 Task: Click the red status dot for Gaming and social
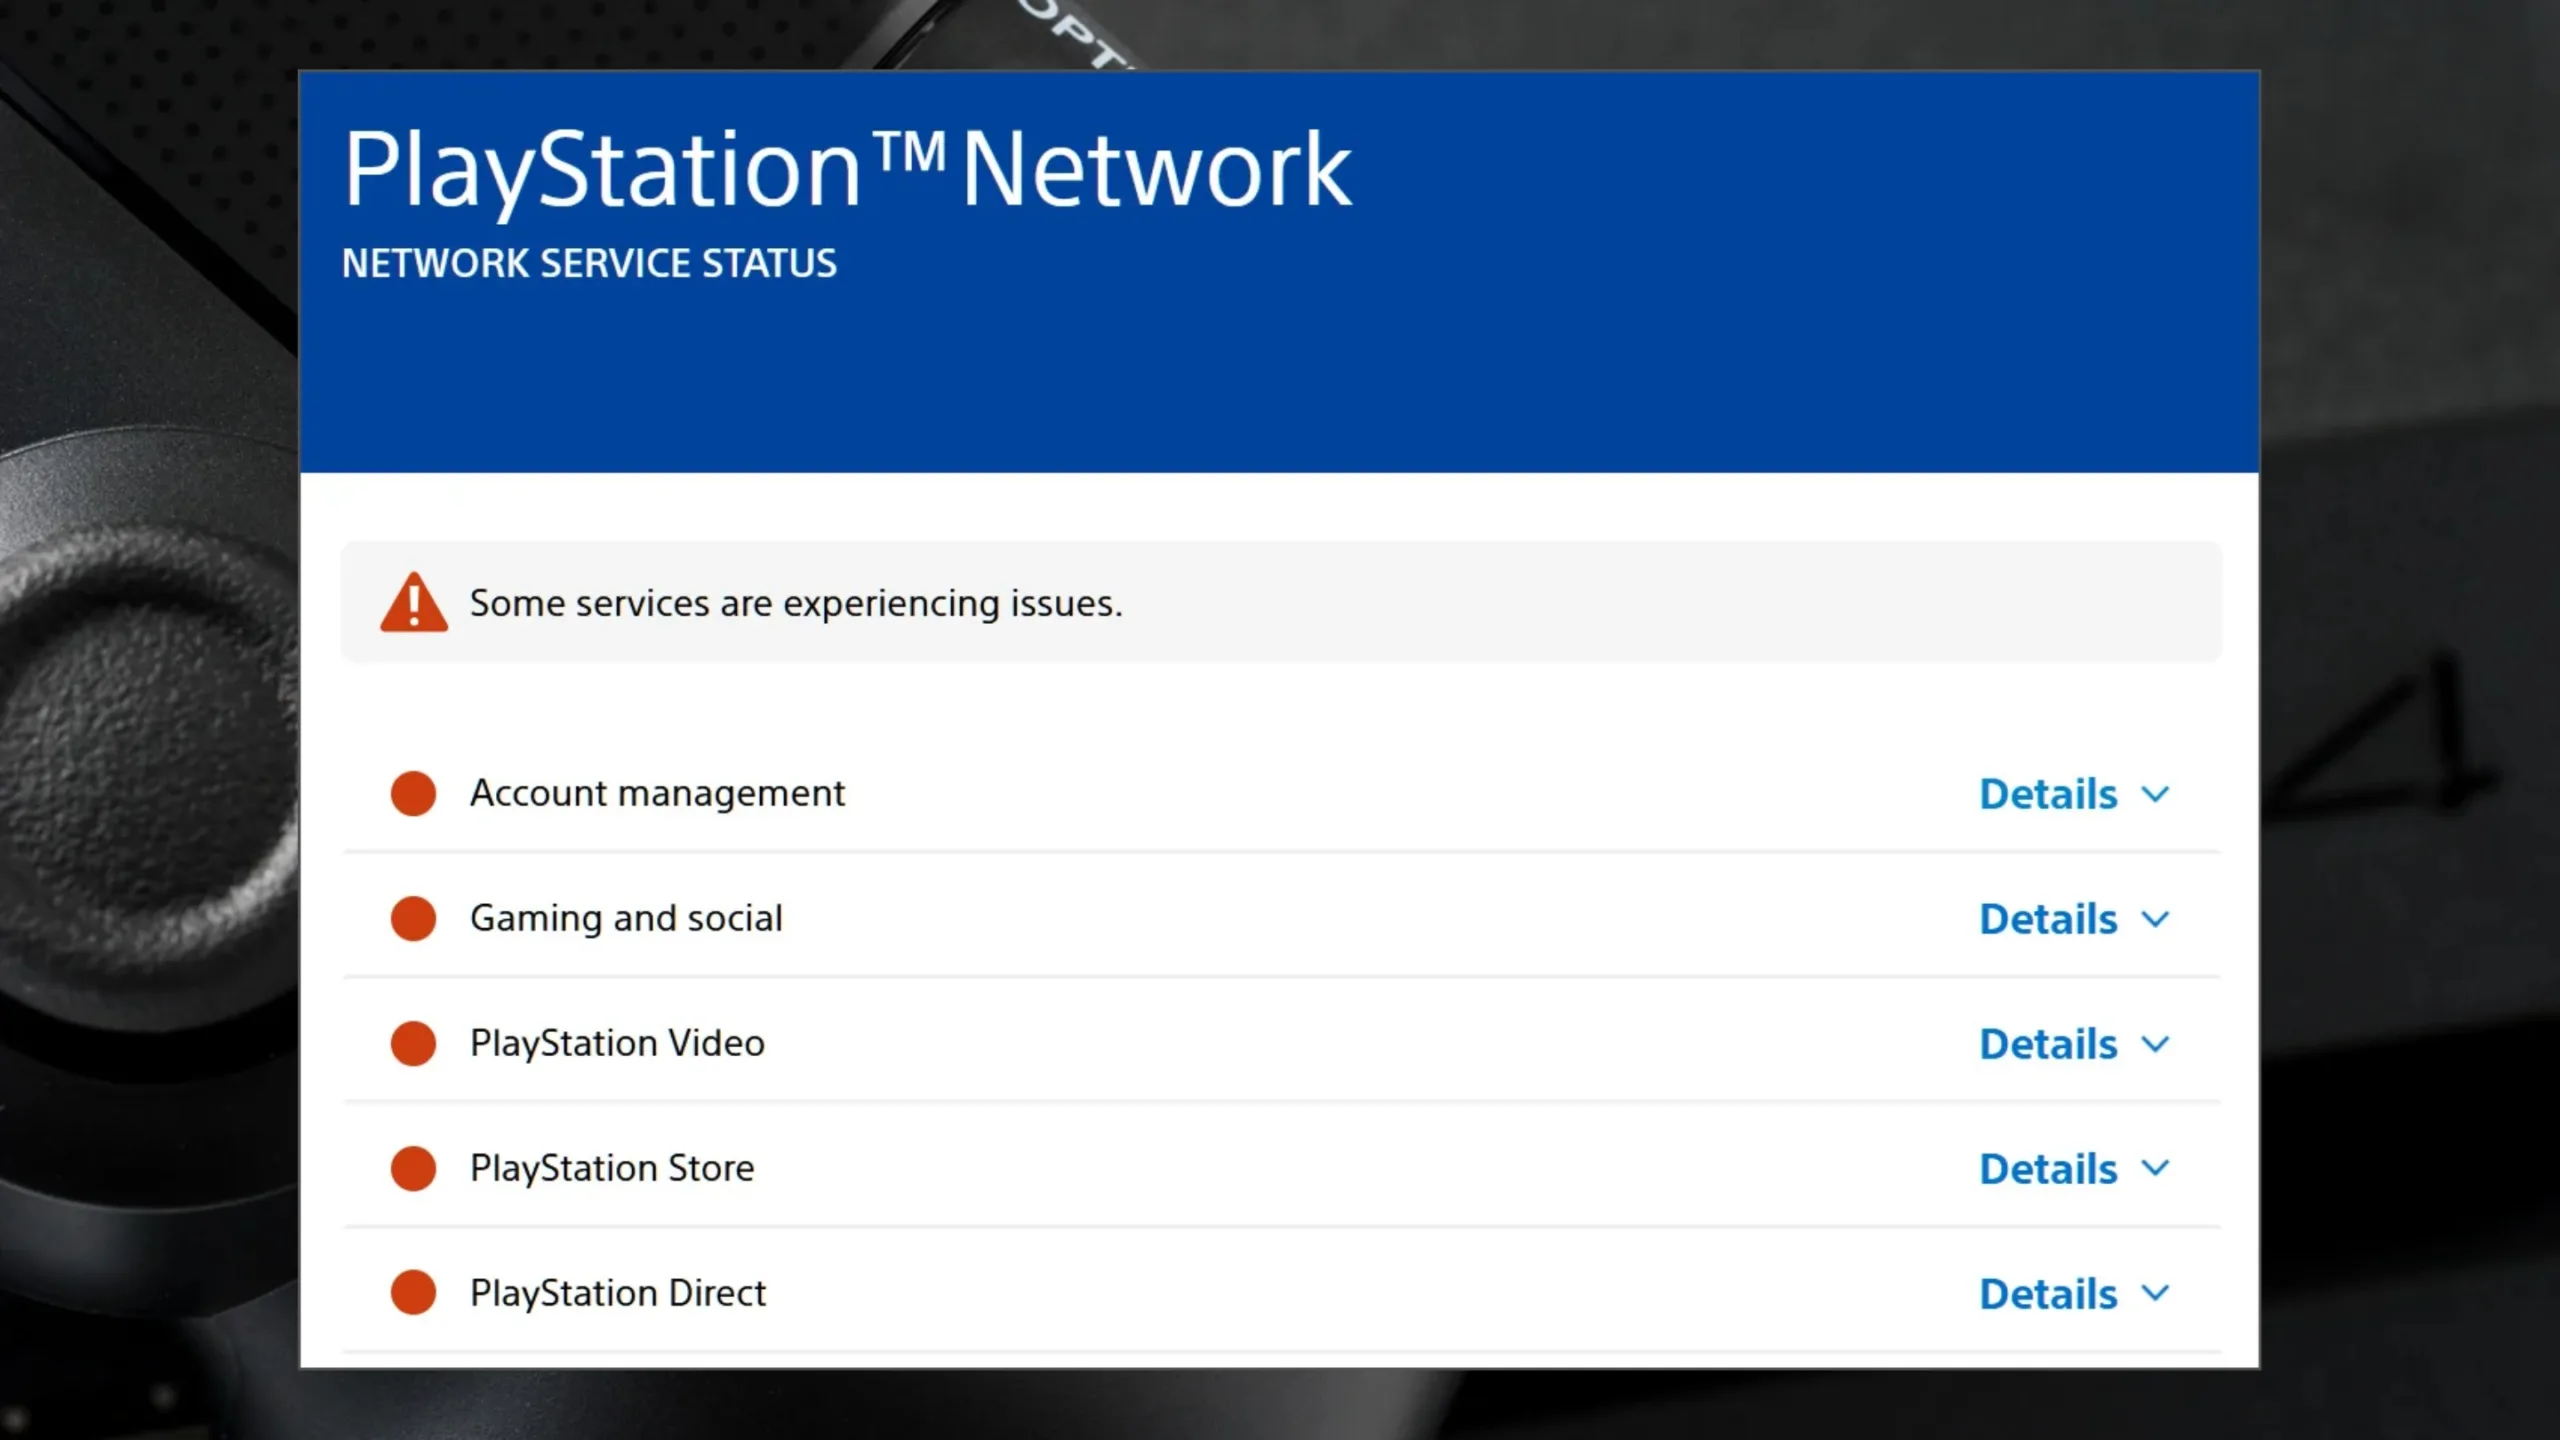click(413, 919)
